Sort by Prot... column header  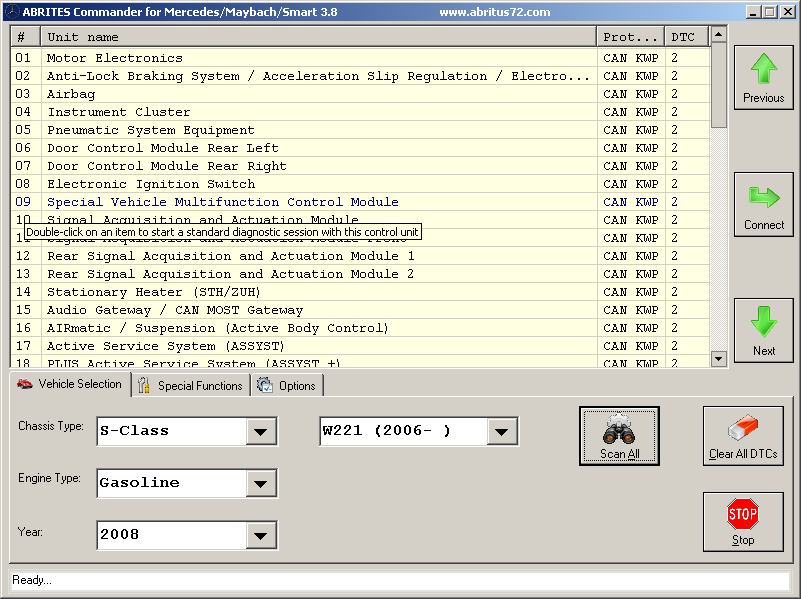pos(630,37)
